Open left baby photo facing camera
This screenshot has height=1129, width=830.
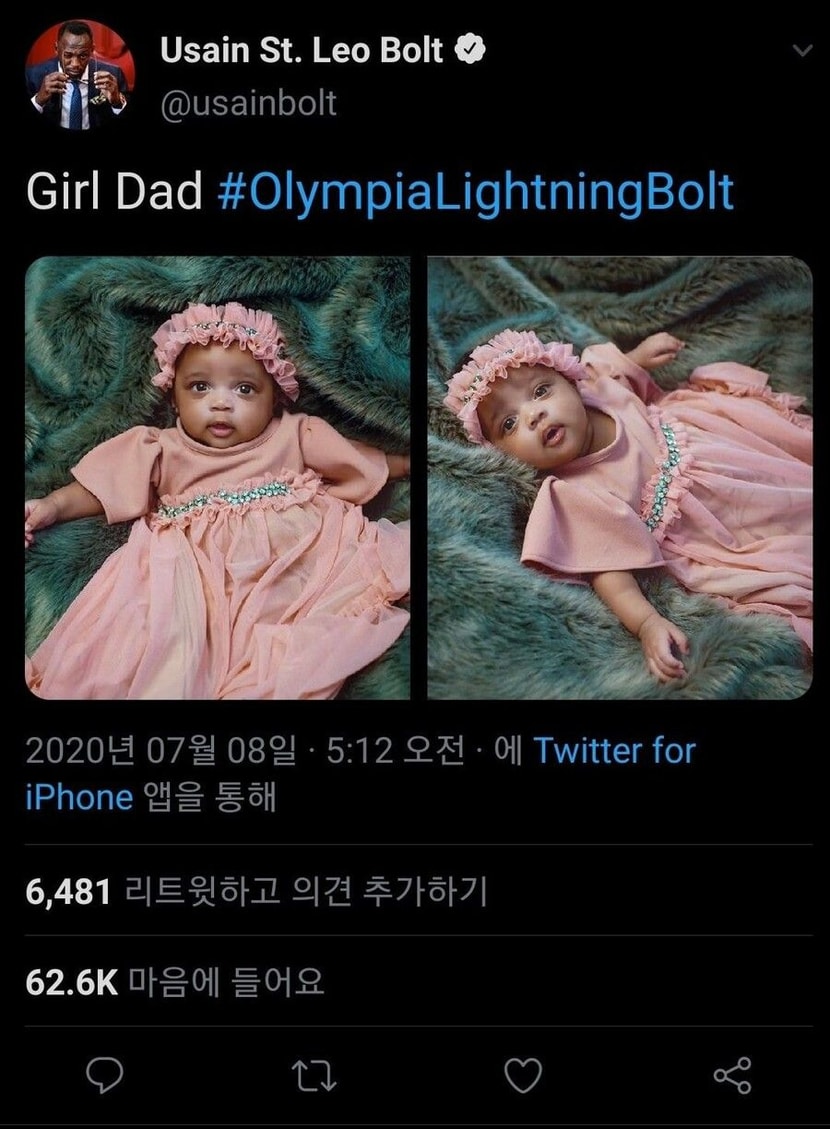click(x=217, y=477)
